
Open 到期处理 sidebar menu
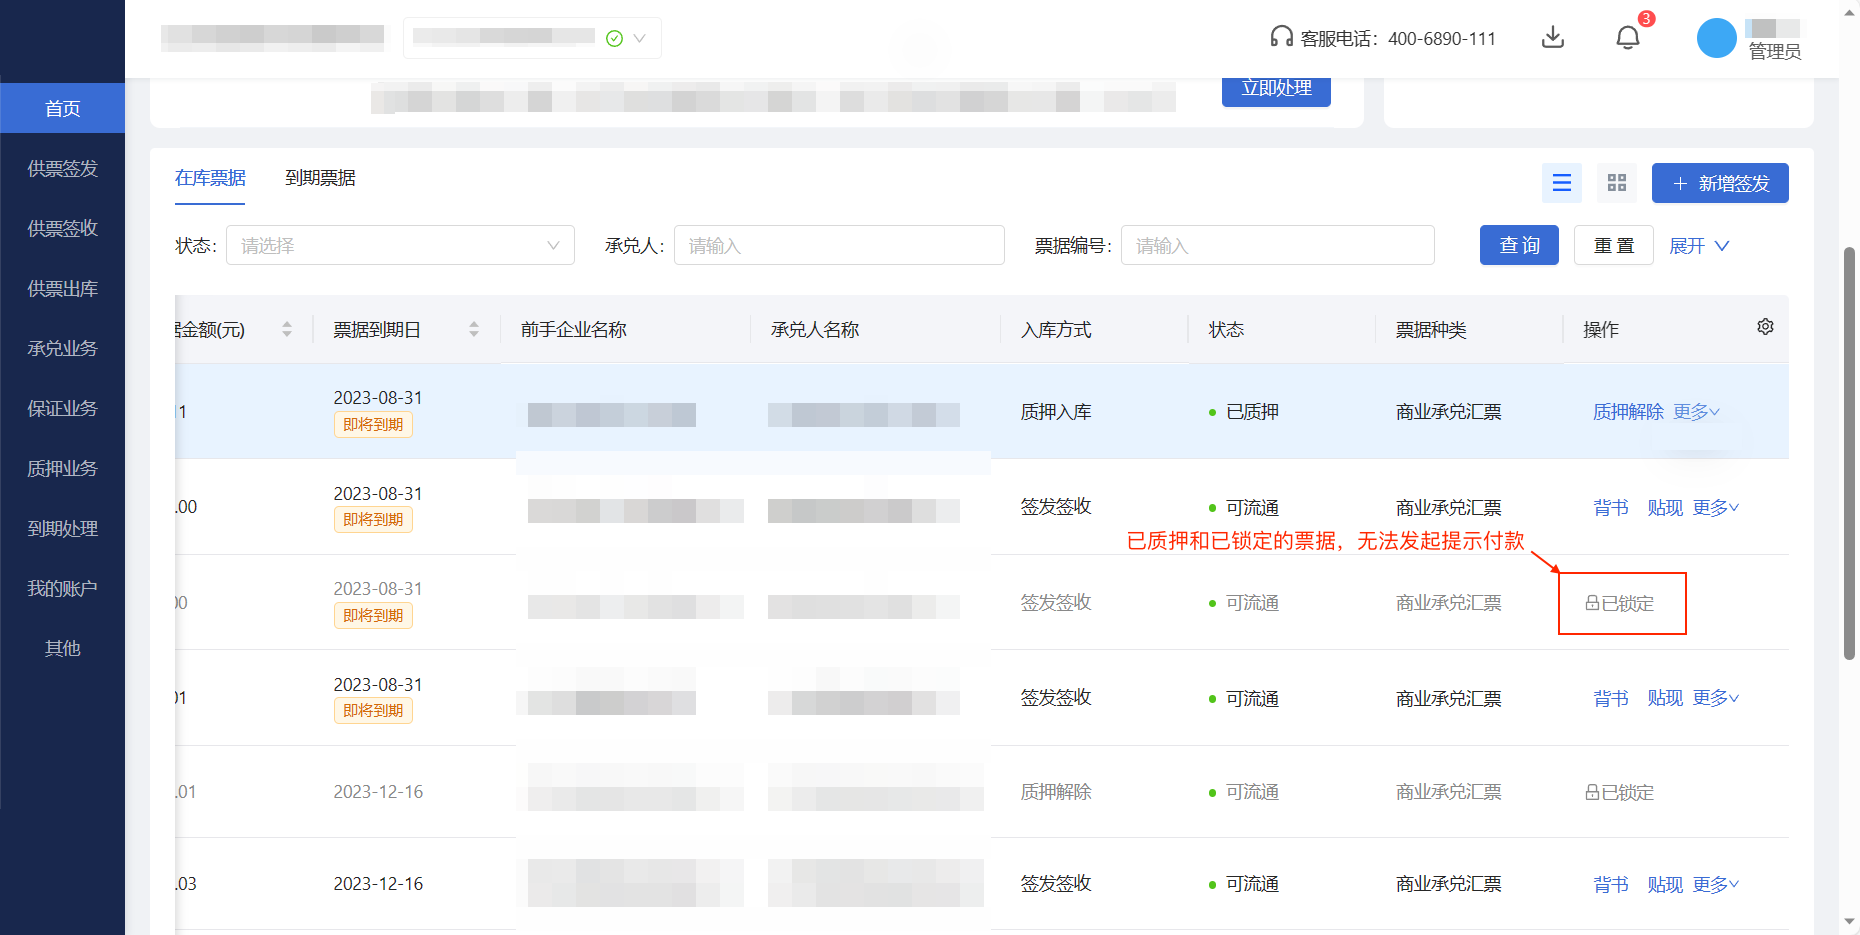tap(62, 528)
